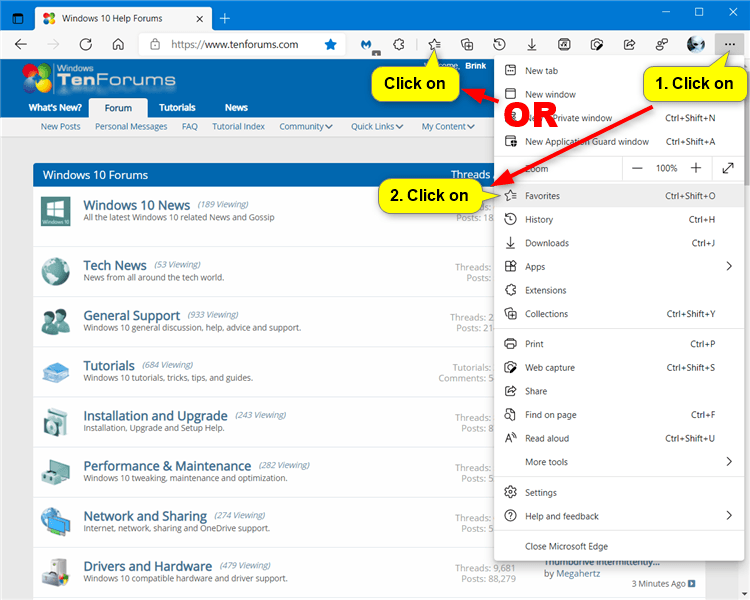Click the Refresh page icon
The height and width of the screenshot is (600, 750).
pos(86,44)
